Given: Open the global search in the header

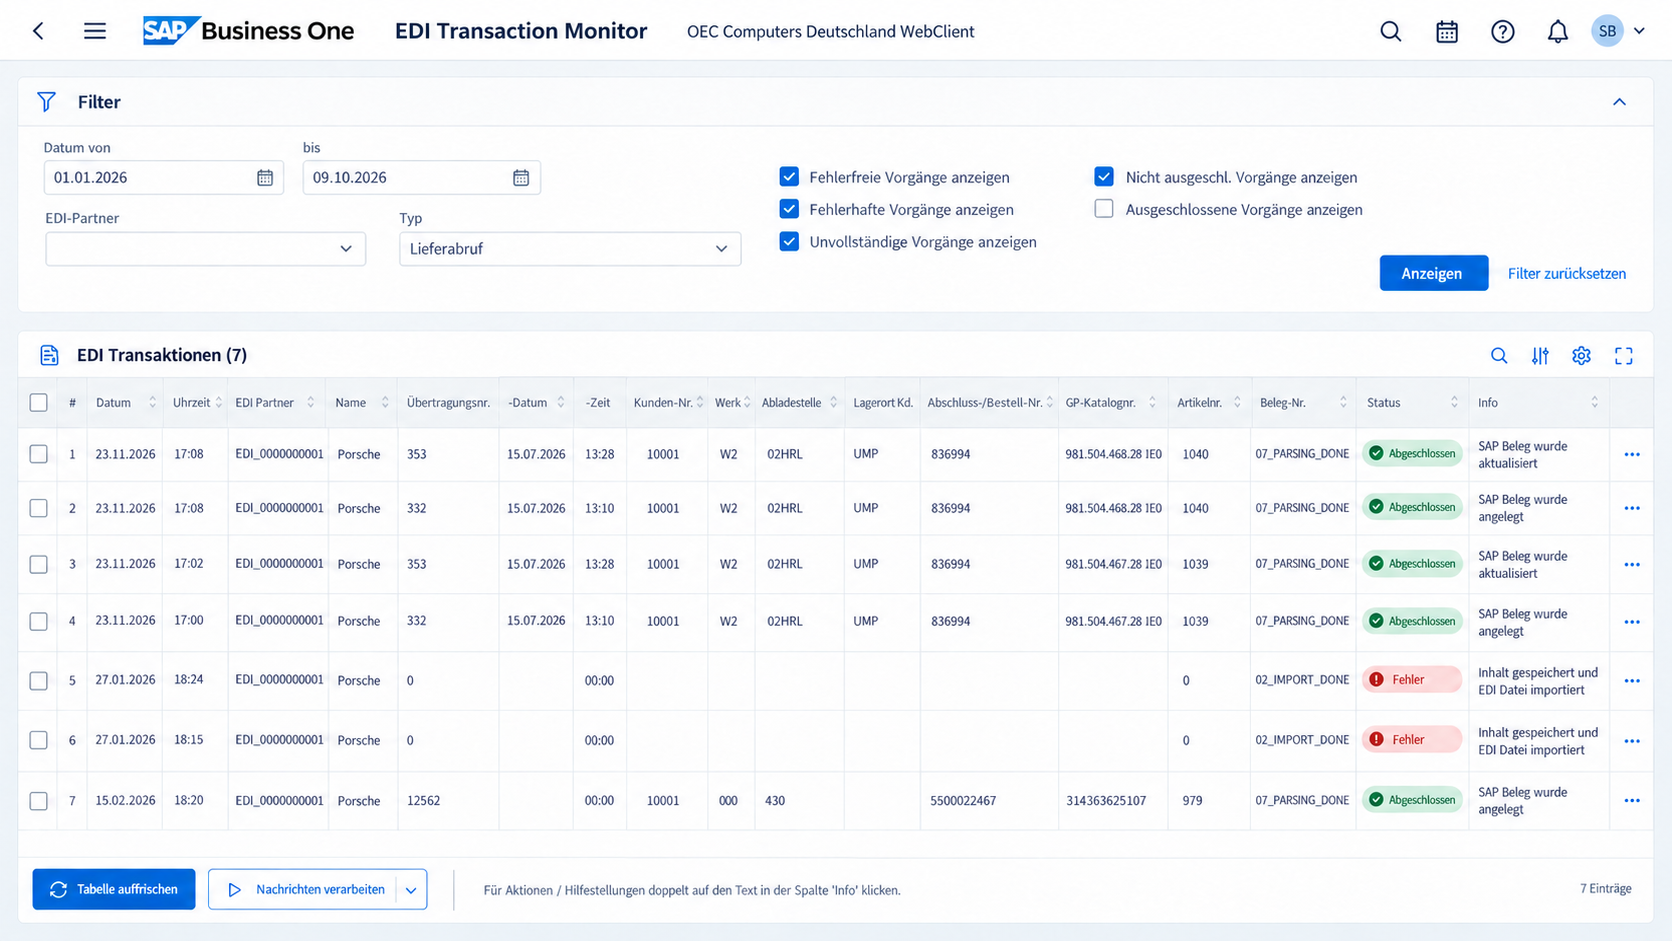Looking at the screenshot, I should point(1391,31).
